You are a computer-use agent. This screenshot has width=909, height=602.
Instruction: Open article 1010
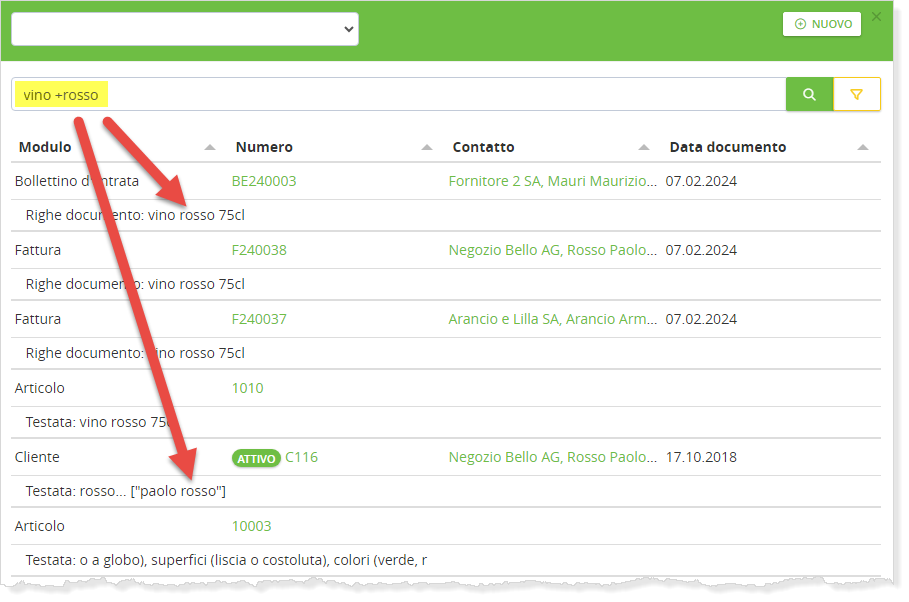(x=247, y=388)
